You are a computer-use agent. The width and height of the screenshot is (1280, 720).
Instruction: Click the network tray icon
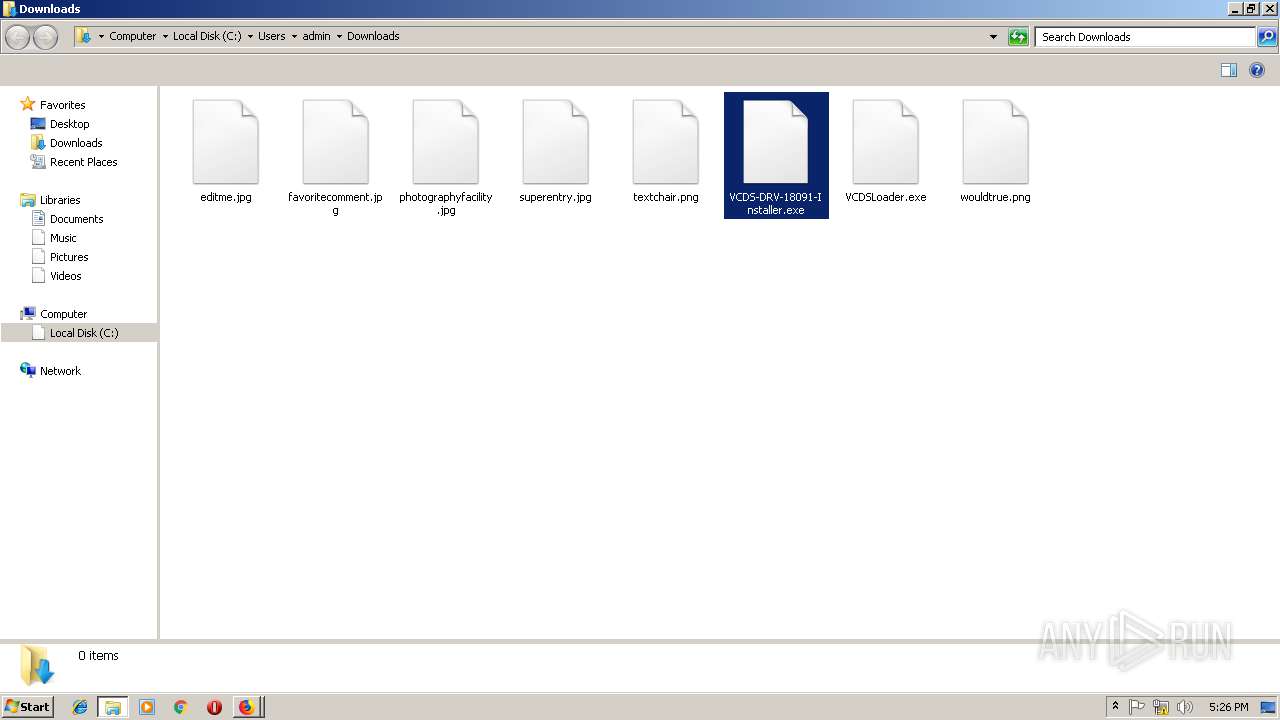point(1161,707)
